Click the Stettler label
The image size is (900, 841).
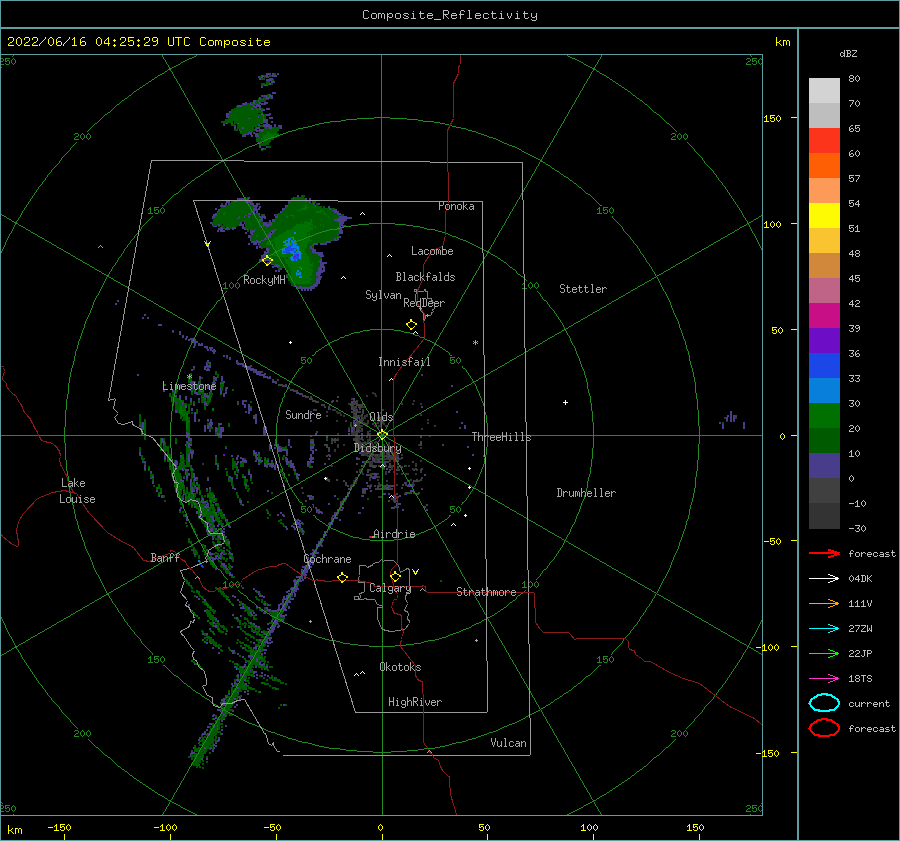pos(583,289)
